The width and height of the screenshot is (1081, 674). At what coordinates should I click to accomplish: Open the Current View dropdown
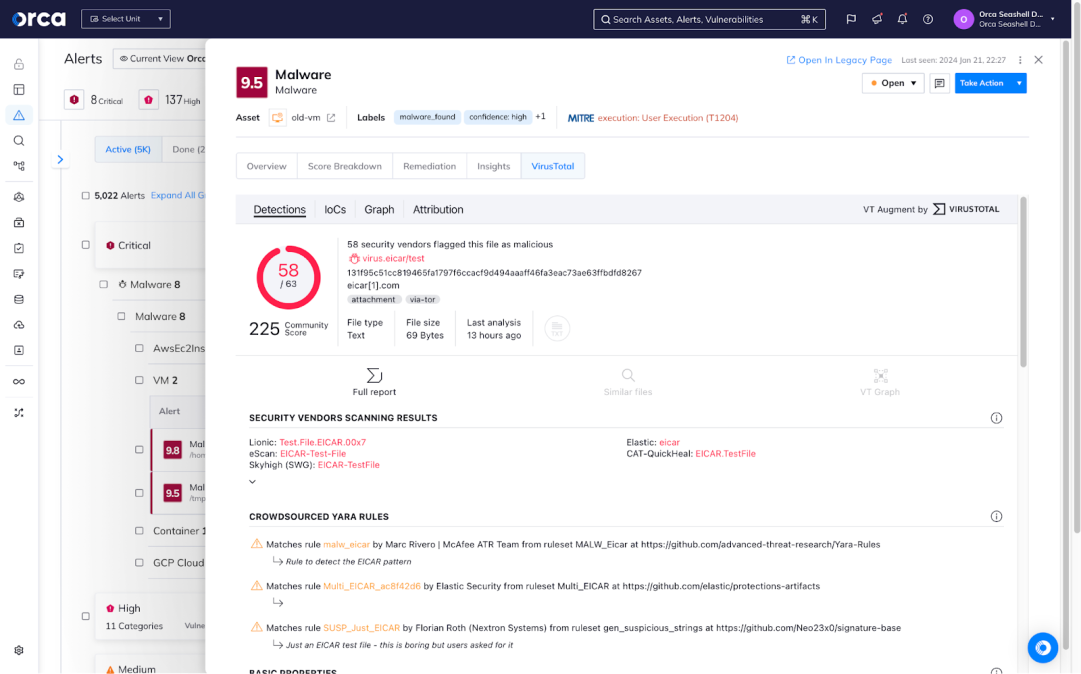[x=160, y=59]
